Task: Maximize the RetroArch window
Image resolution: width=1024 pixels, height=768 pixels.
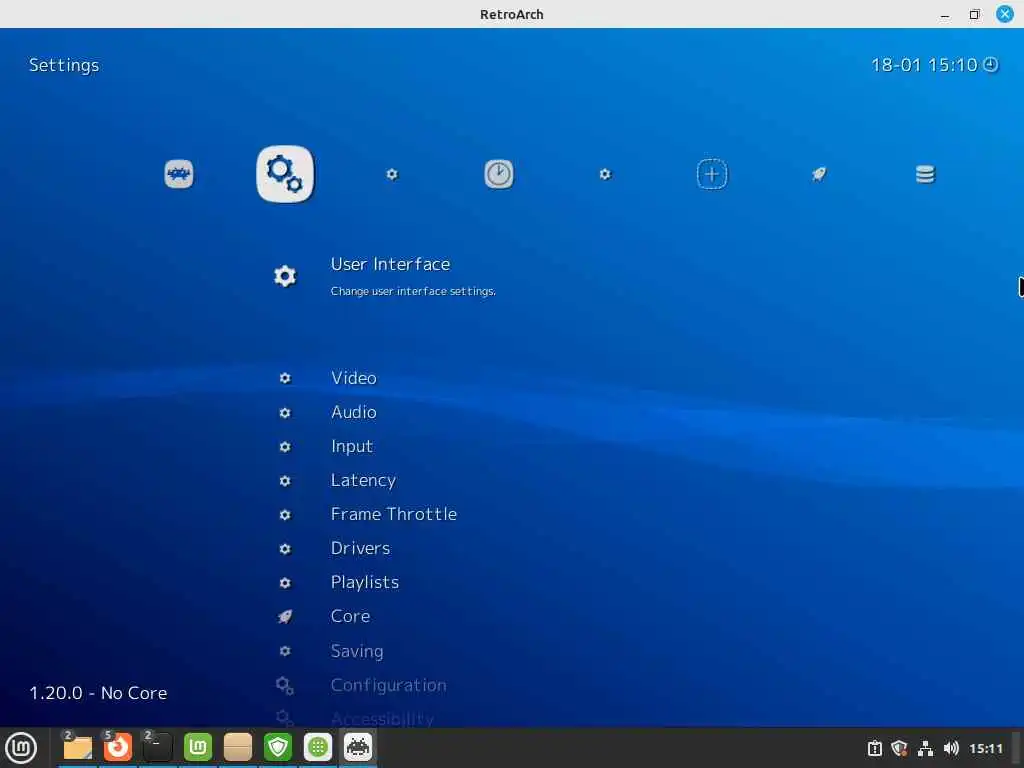Action: click(974, 14)
